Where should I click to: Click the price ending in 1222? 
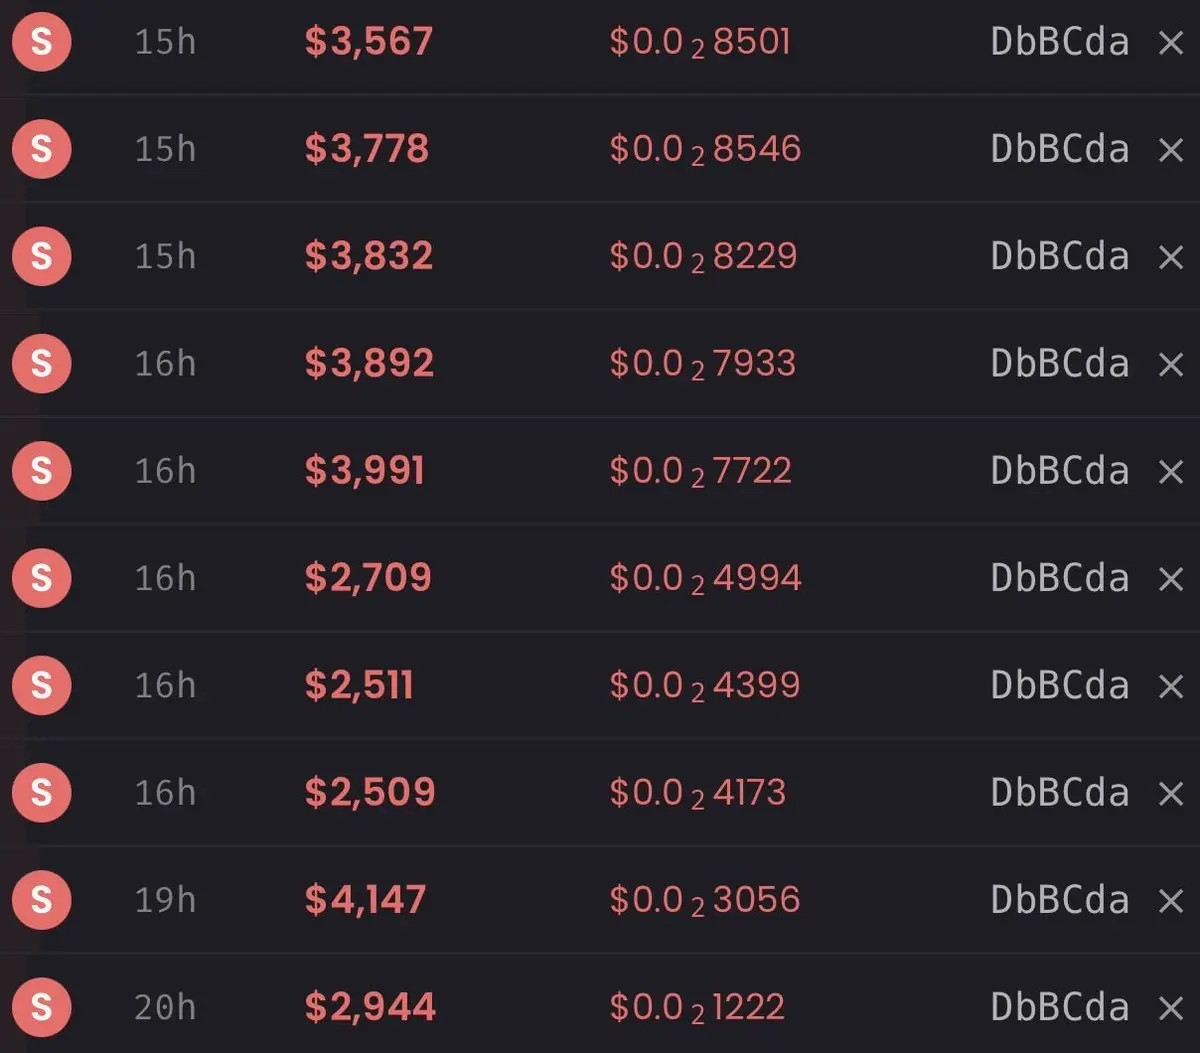pos(697,1008)
